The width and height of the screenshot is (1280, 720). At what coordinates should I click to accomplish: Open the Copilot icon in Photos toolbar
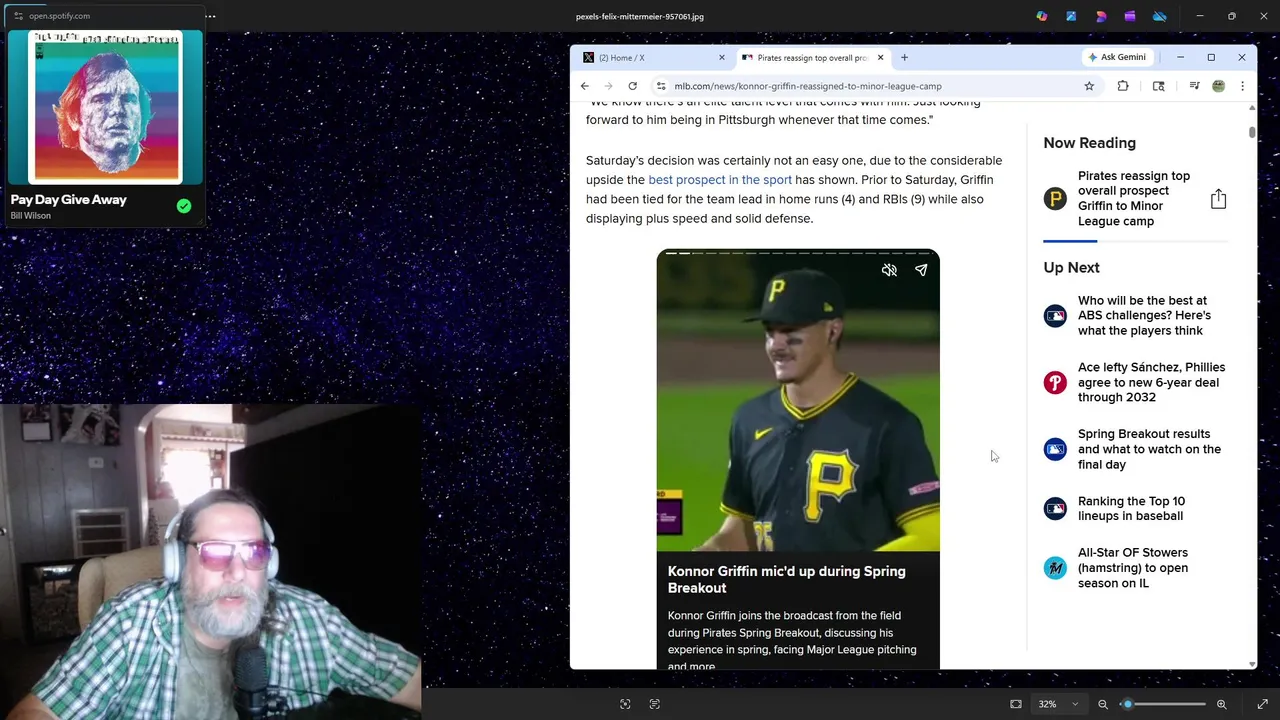(x=1041, y=16)
